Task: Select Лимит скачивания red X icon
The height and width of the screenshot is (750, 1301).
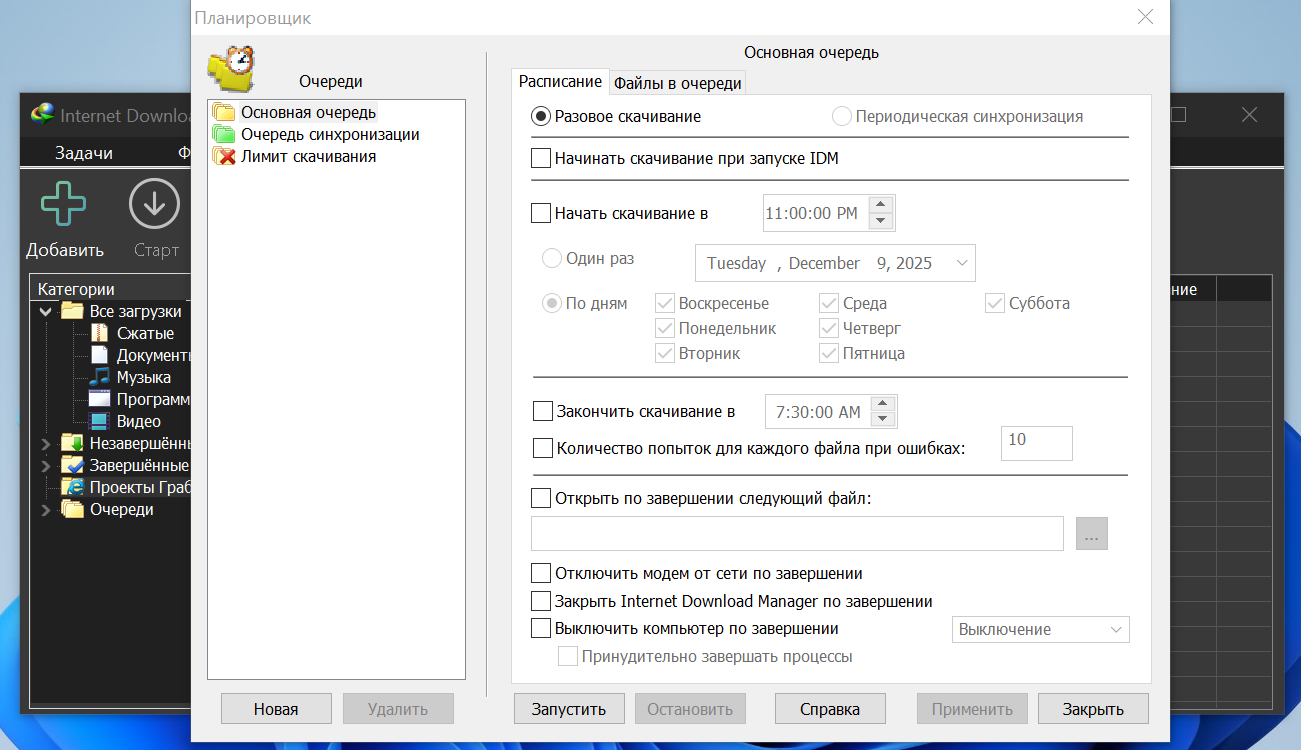Action: [223, 157]
